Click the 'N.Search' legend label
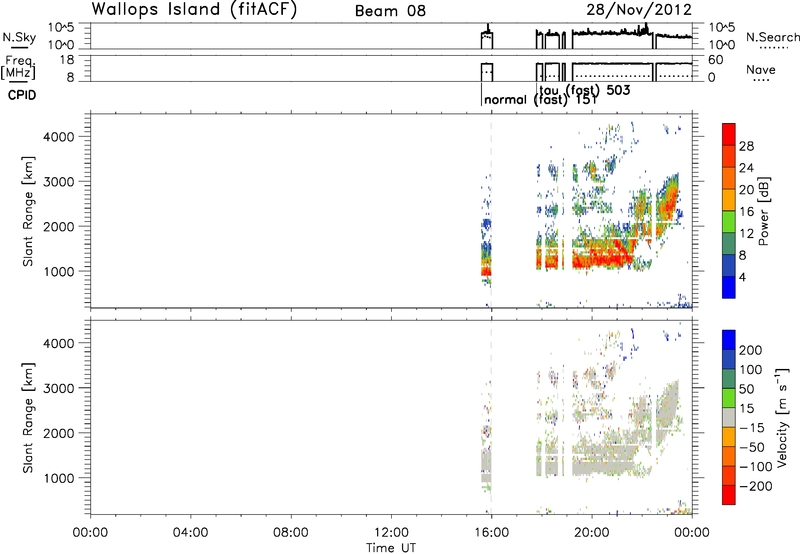Image resolution: width=800 pixels, height=554 pixels. click(772, 37)
